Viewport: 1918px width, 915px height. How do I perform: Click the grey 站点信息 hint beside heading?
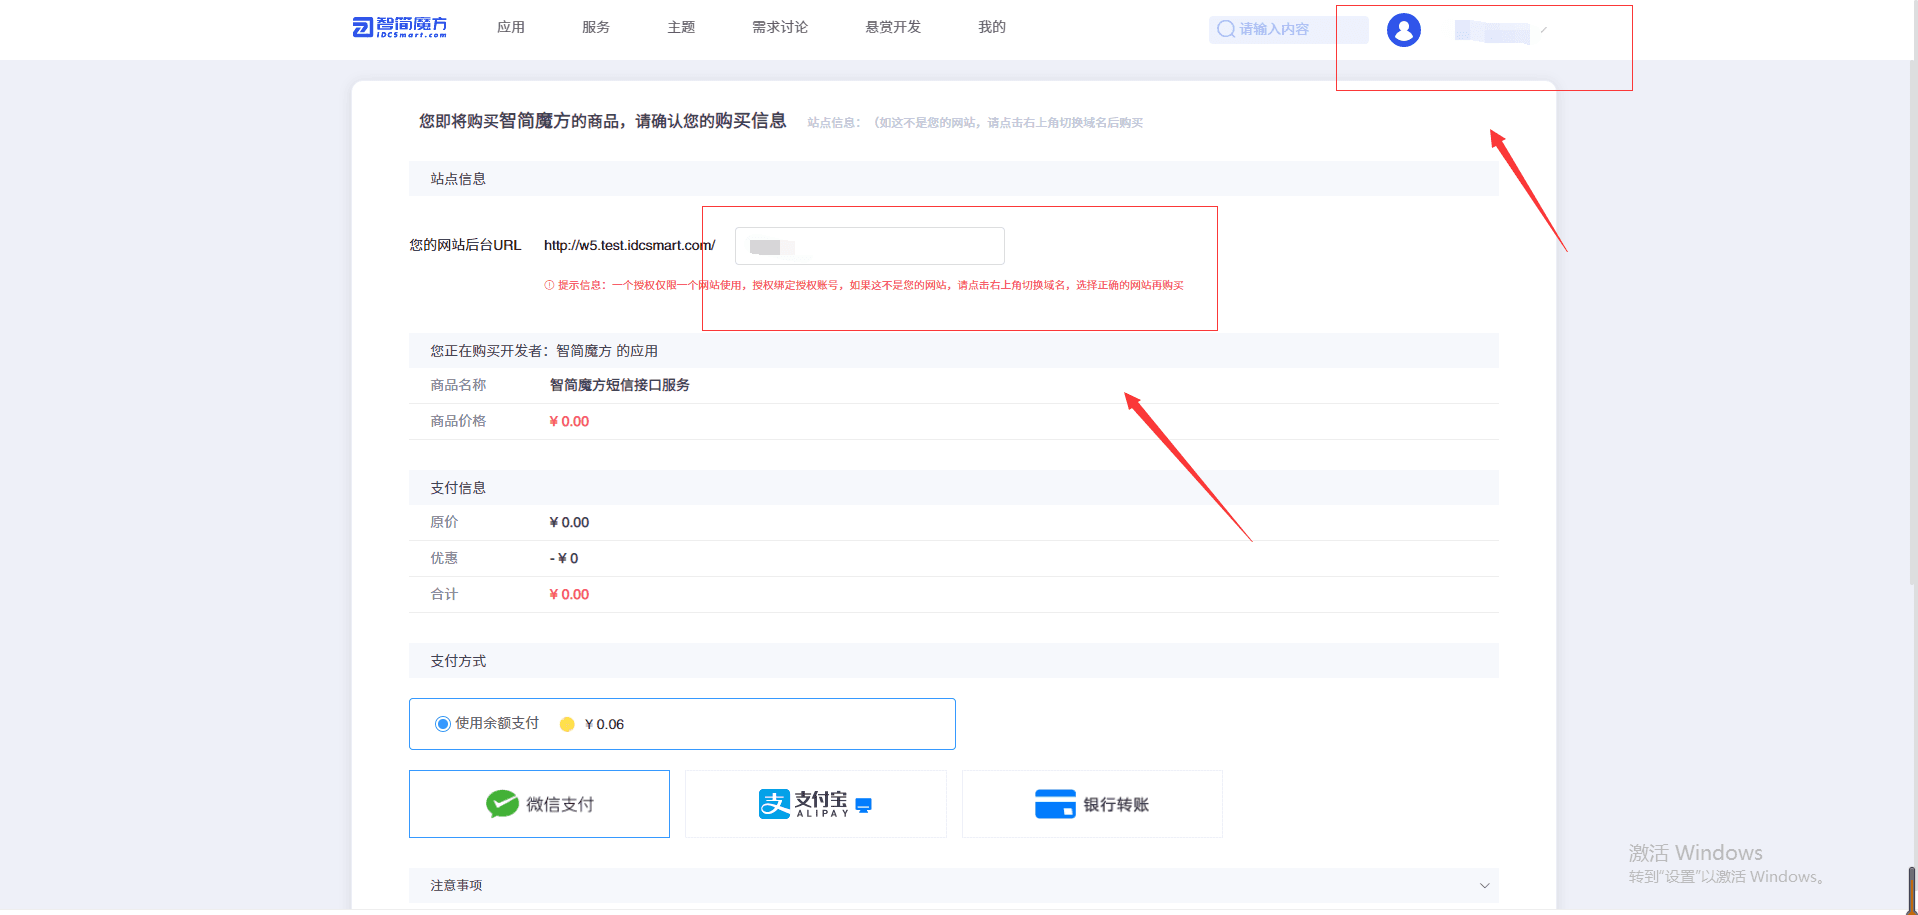point(975,123)
